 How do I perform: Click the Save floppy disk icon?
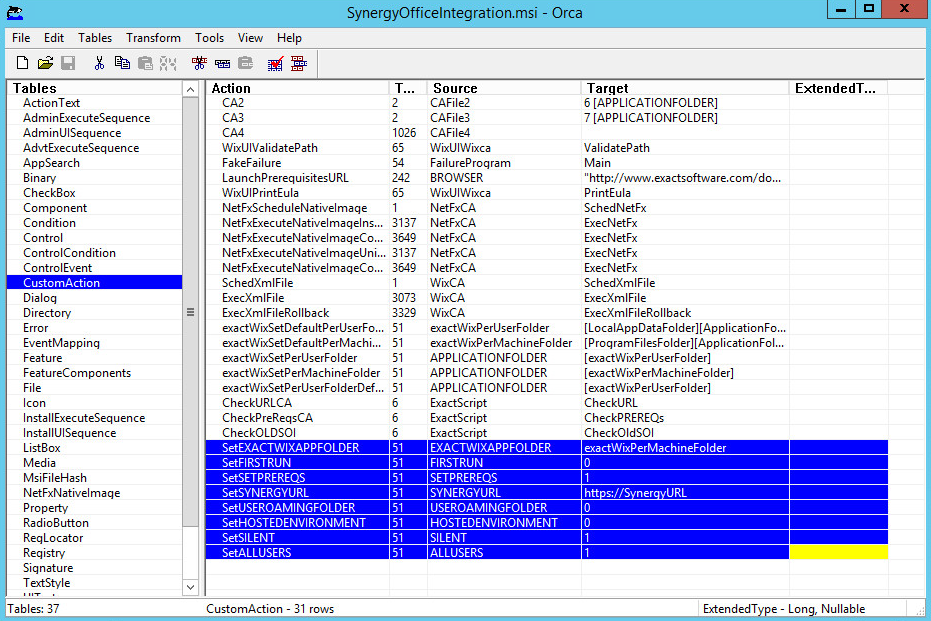pyautogui.click(x=68, y=63)
